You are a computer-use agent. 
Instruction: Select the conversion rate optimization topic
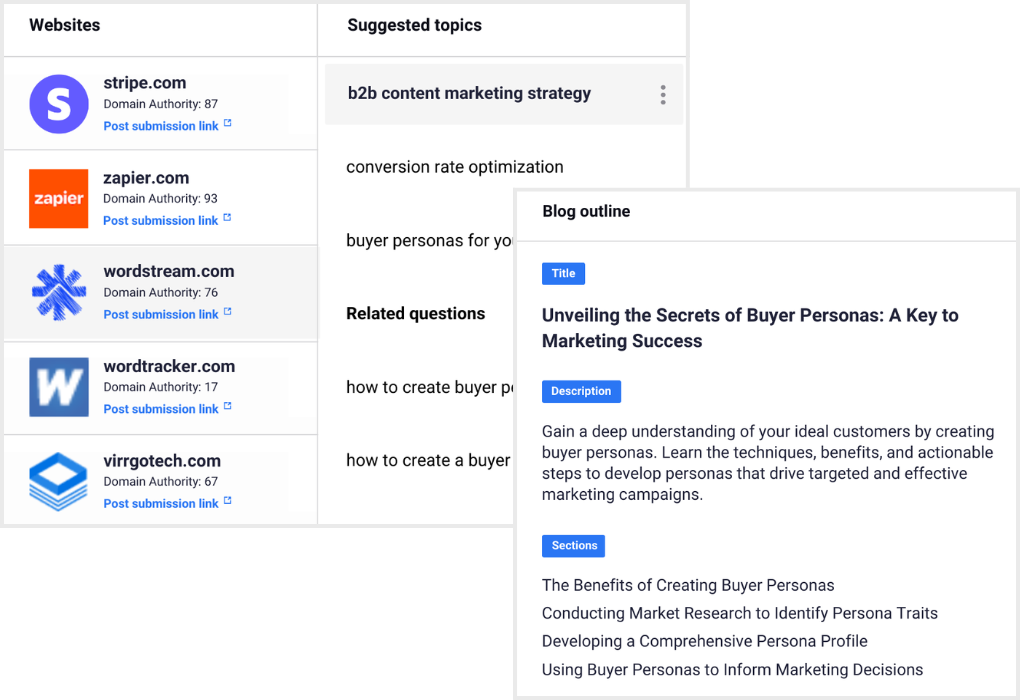pos(455,167)
